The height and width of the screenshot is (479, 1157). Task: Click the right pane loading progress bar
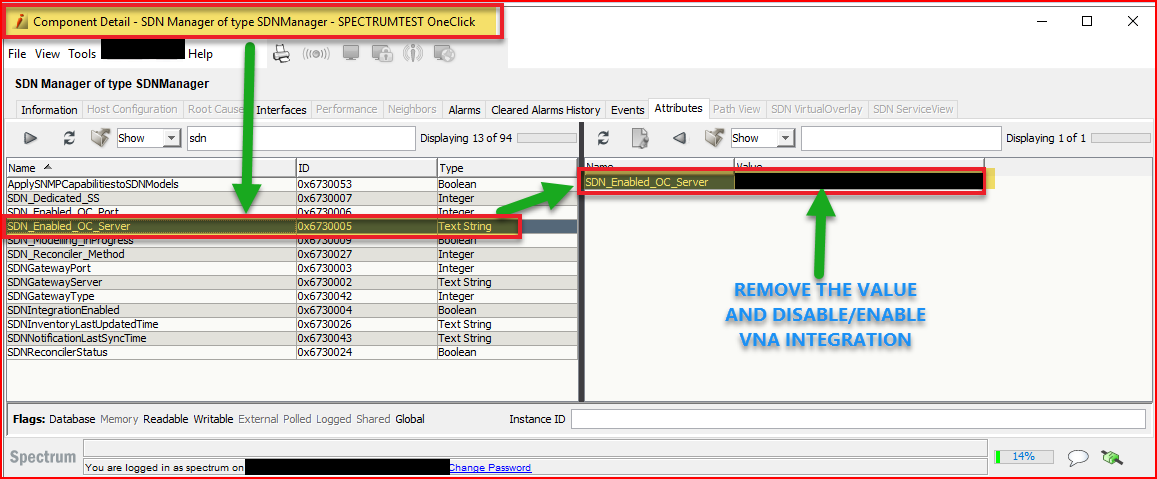tap(1121, 138)
